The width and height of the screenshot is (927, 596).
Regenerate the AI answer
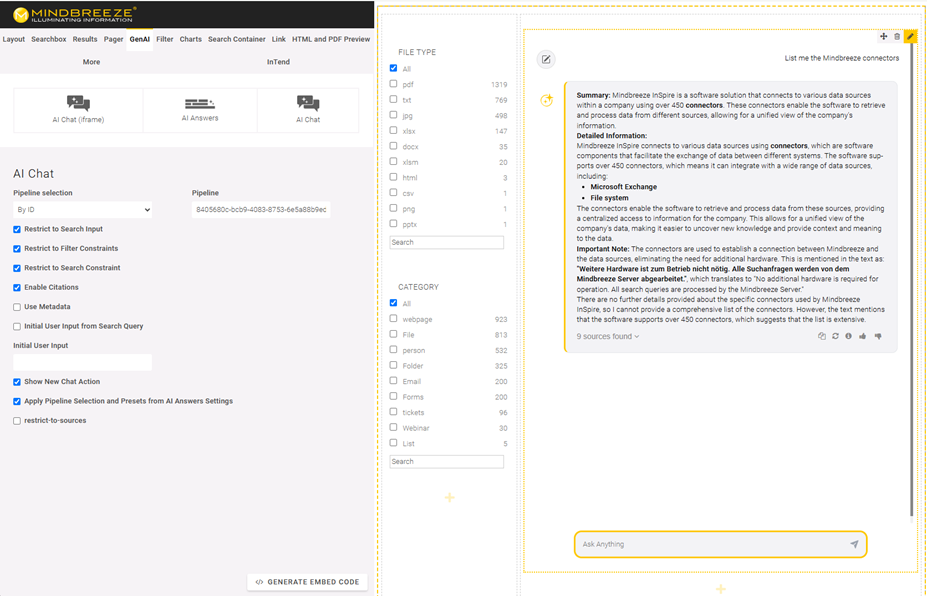[x=835, y=336]
